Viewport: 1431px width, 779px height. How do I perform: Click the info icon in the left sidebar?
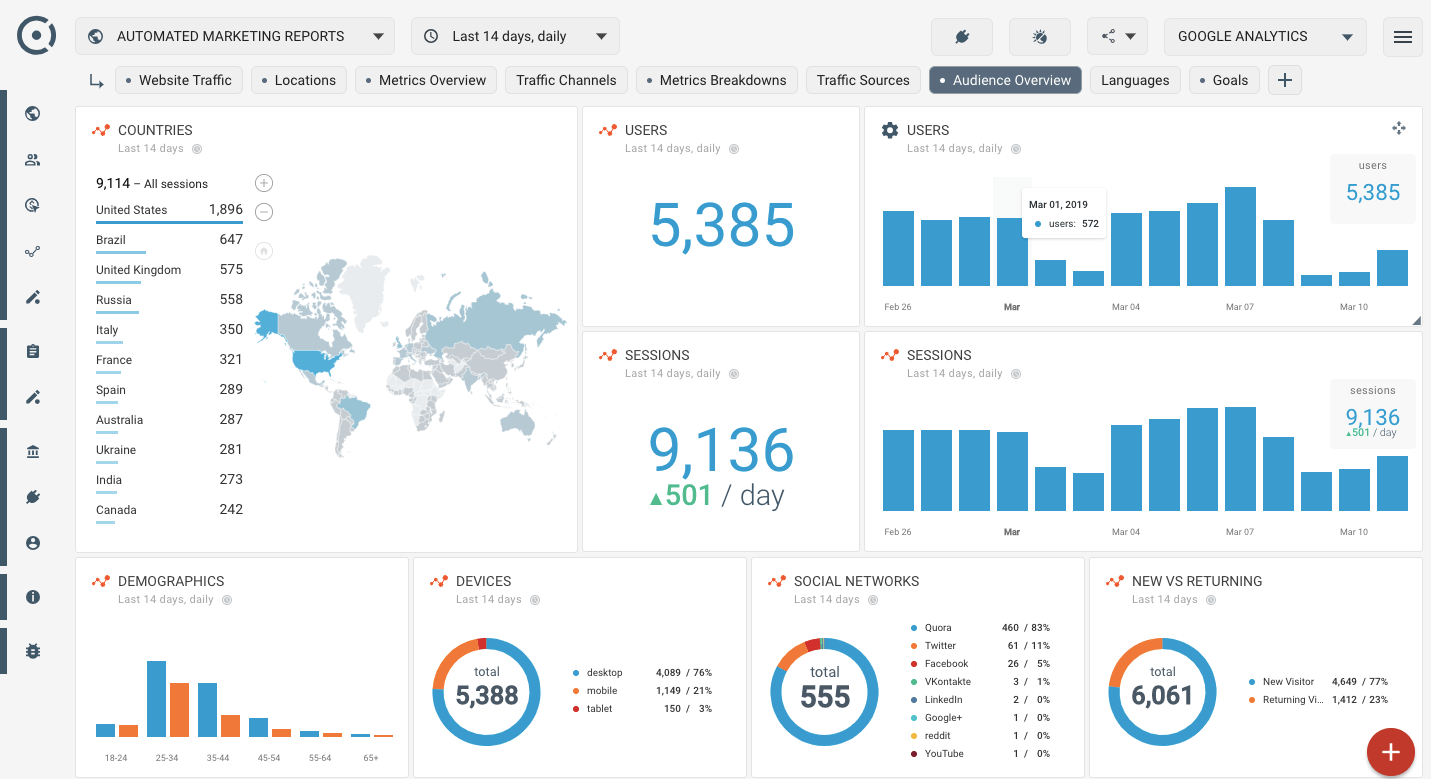pos(32,597)
